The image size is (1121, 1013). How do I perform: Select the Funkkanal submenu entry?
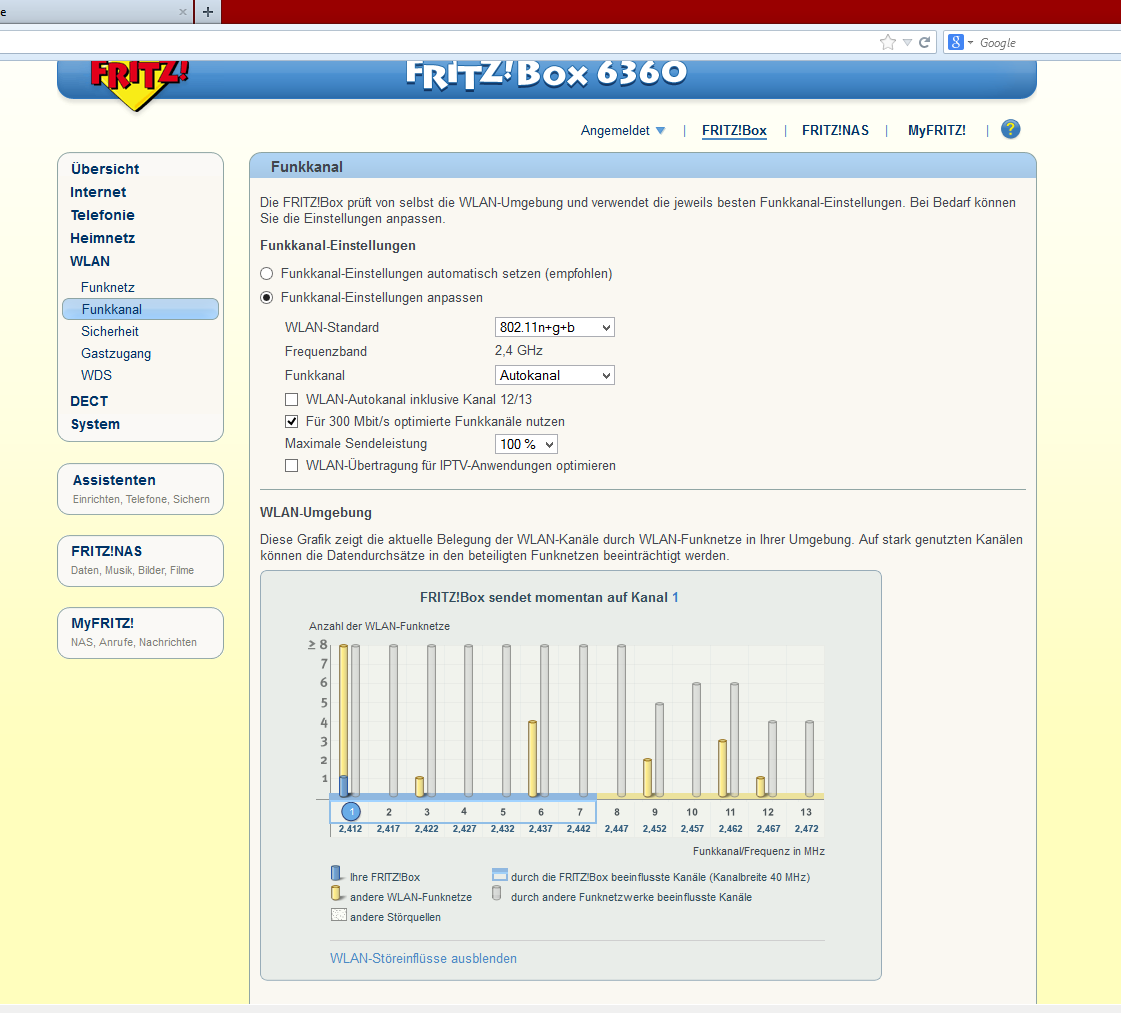tap(140, 309)
